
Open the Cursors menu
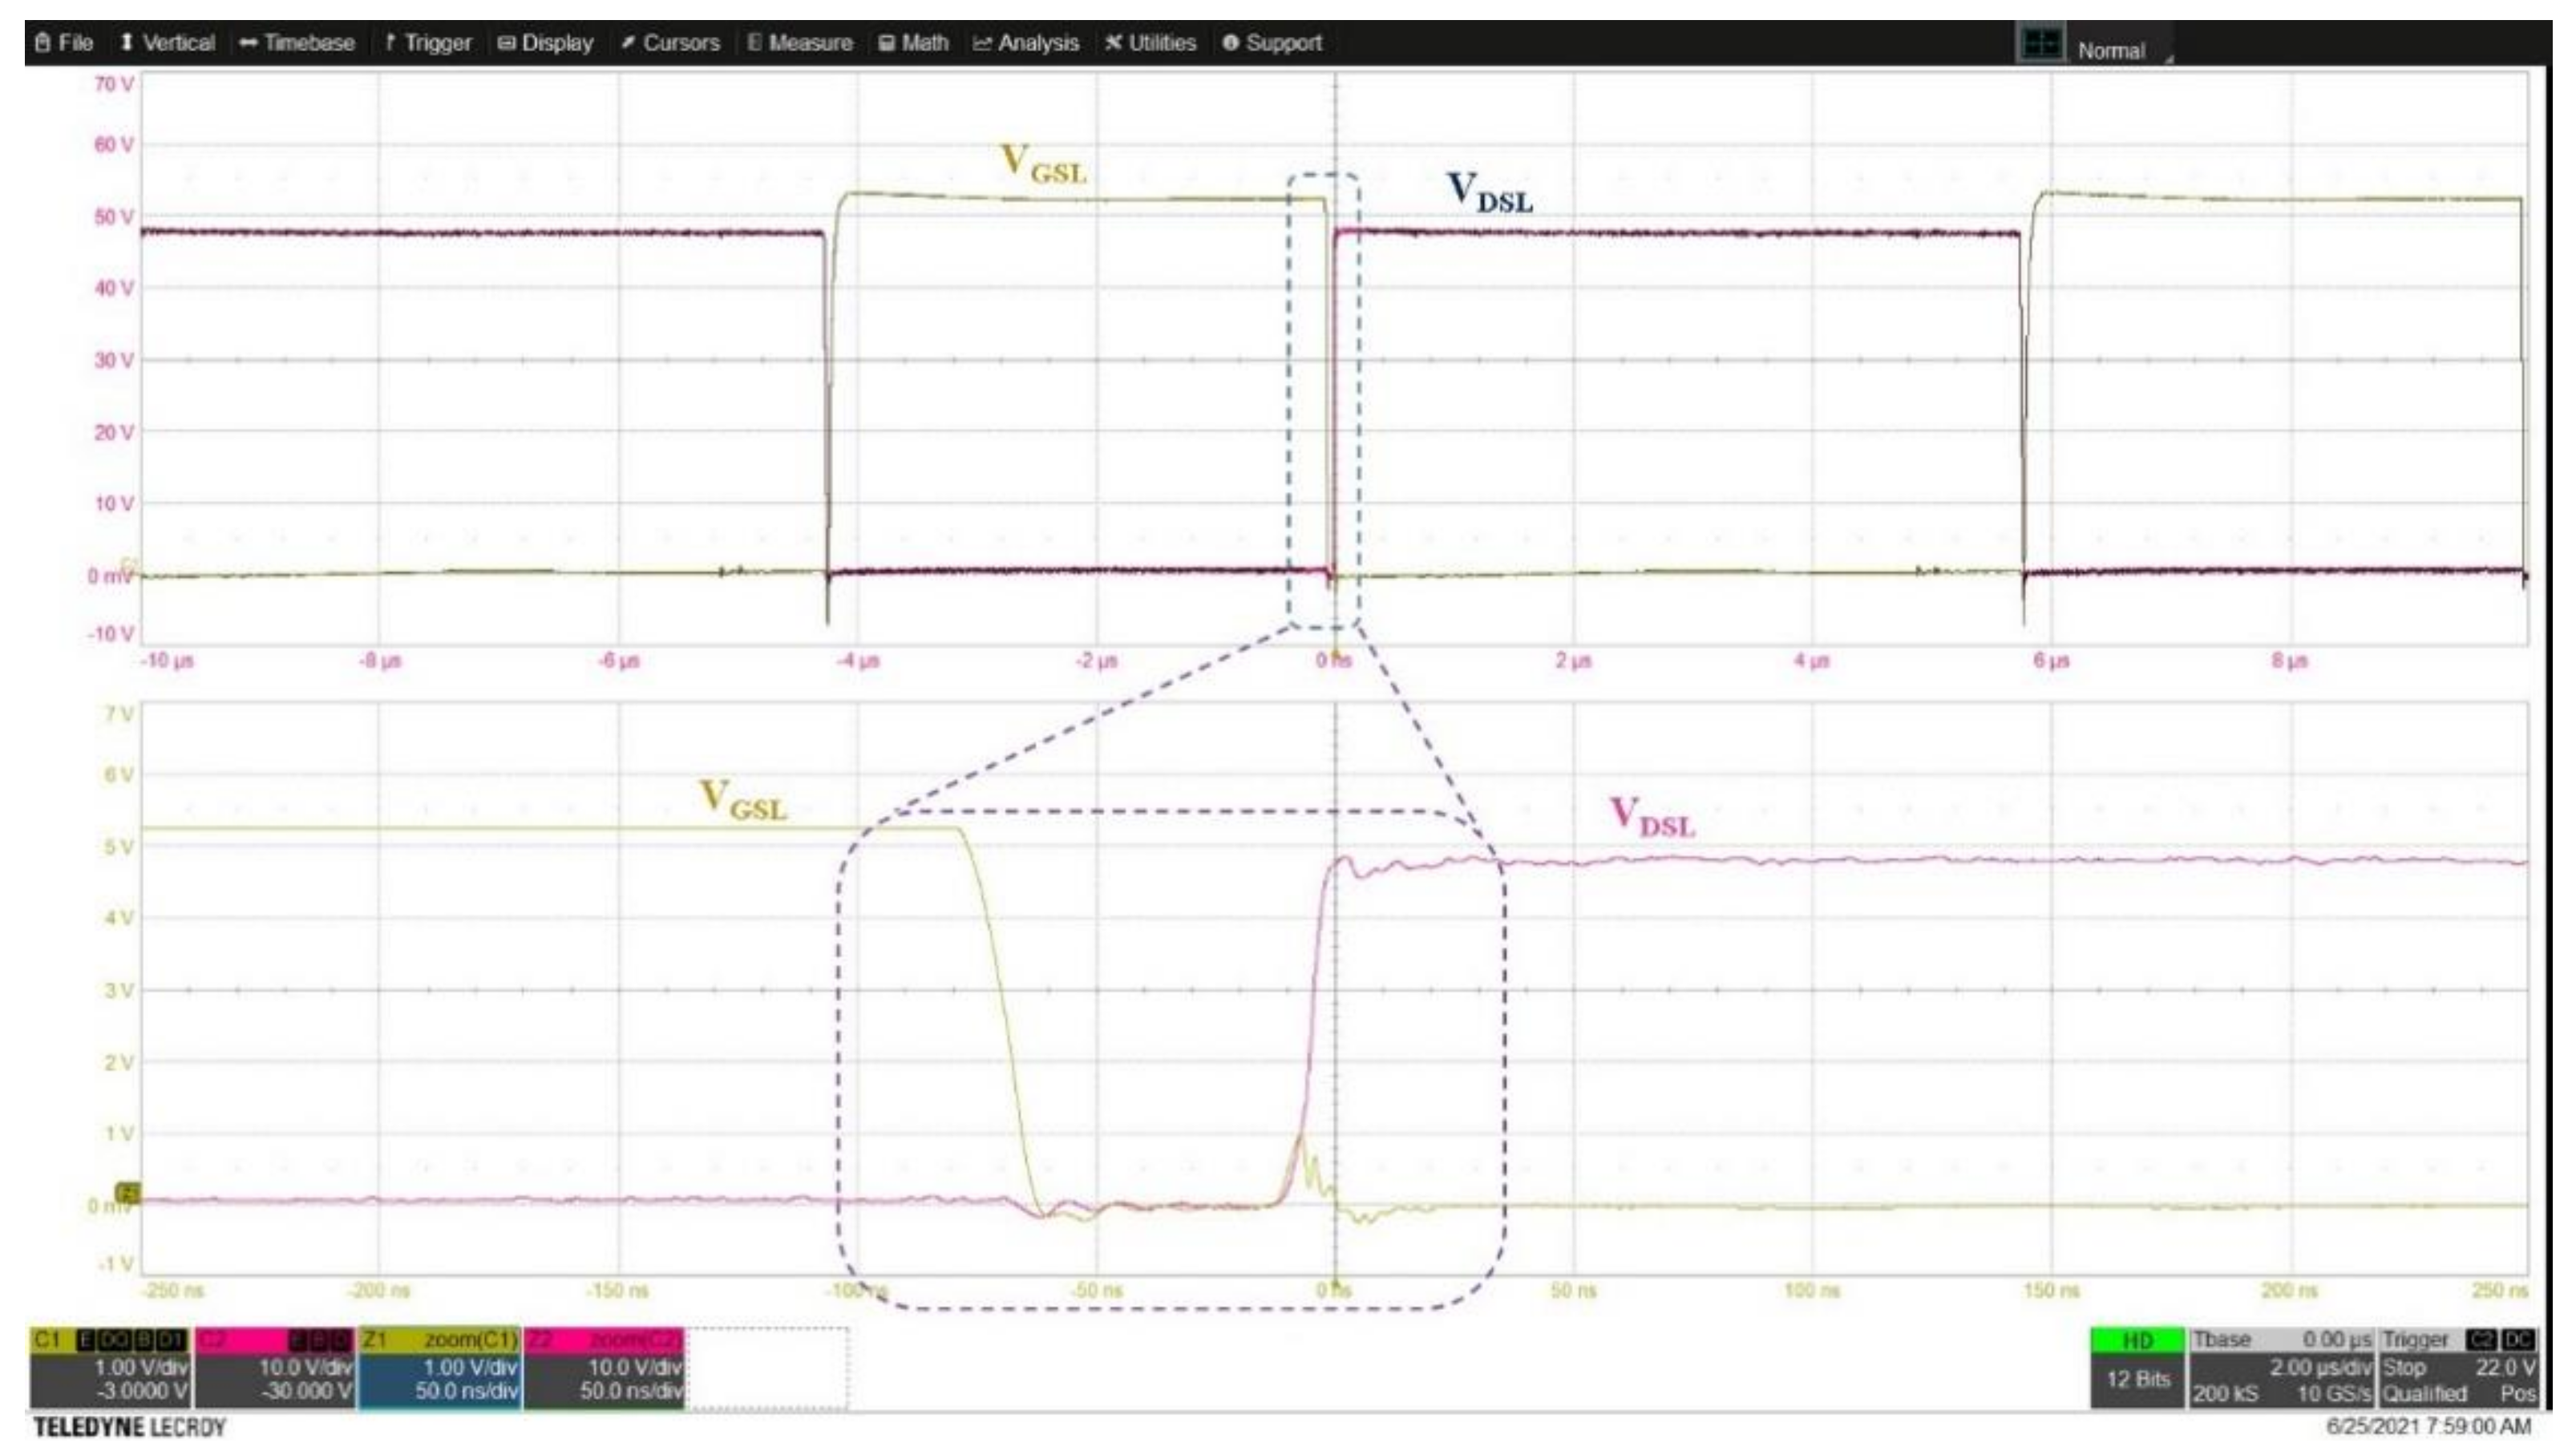click(670, 43)
